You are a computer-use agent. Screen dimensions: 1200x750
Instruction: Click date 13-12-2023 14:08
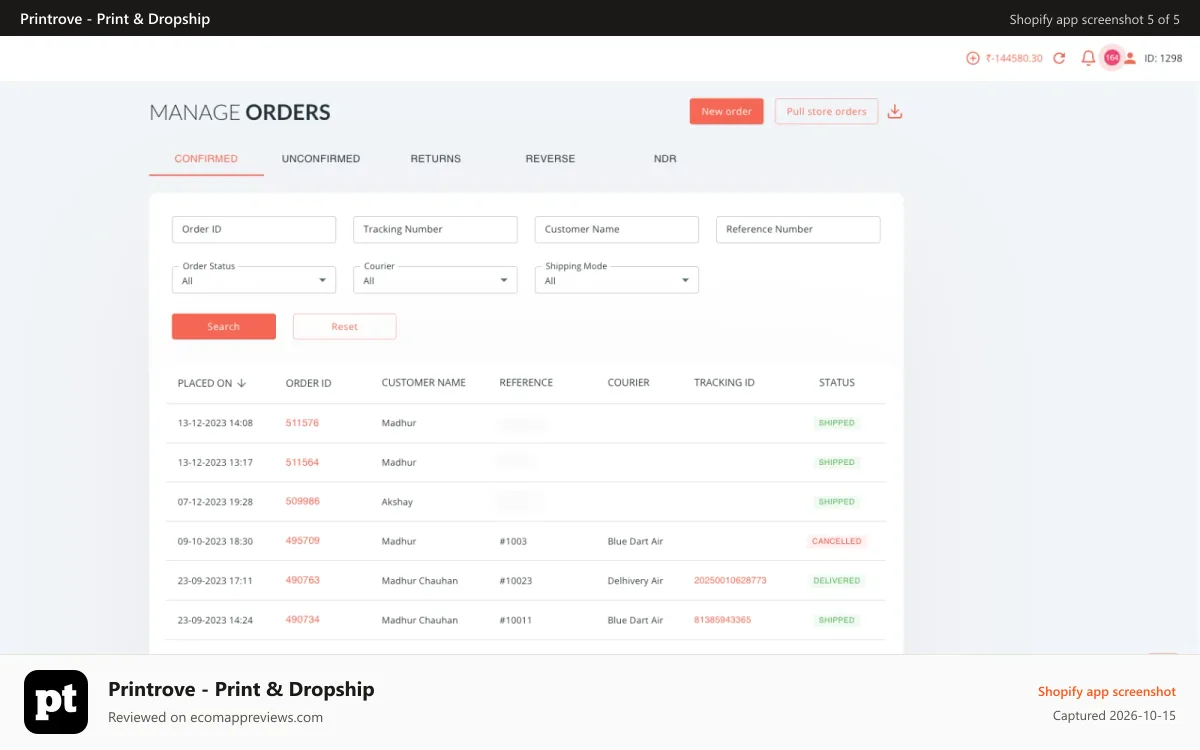(215, 423)
